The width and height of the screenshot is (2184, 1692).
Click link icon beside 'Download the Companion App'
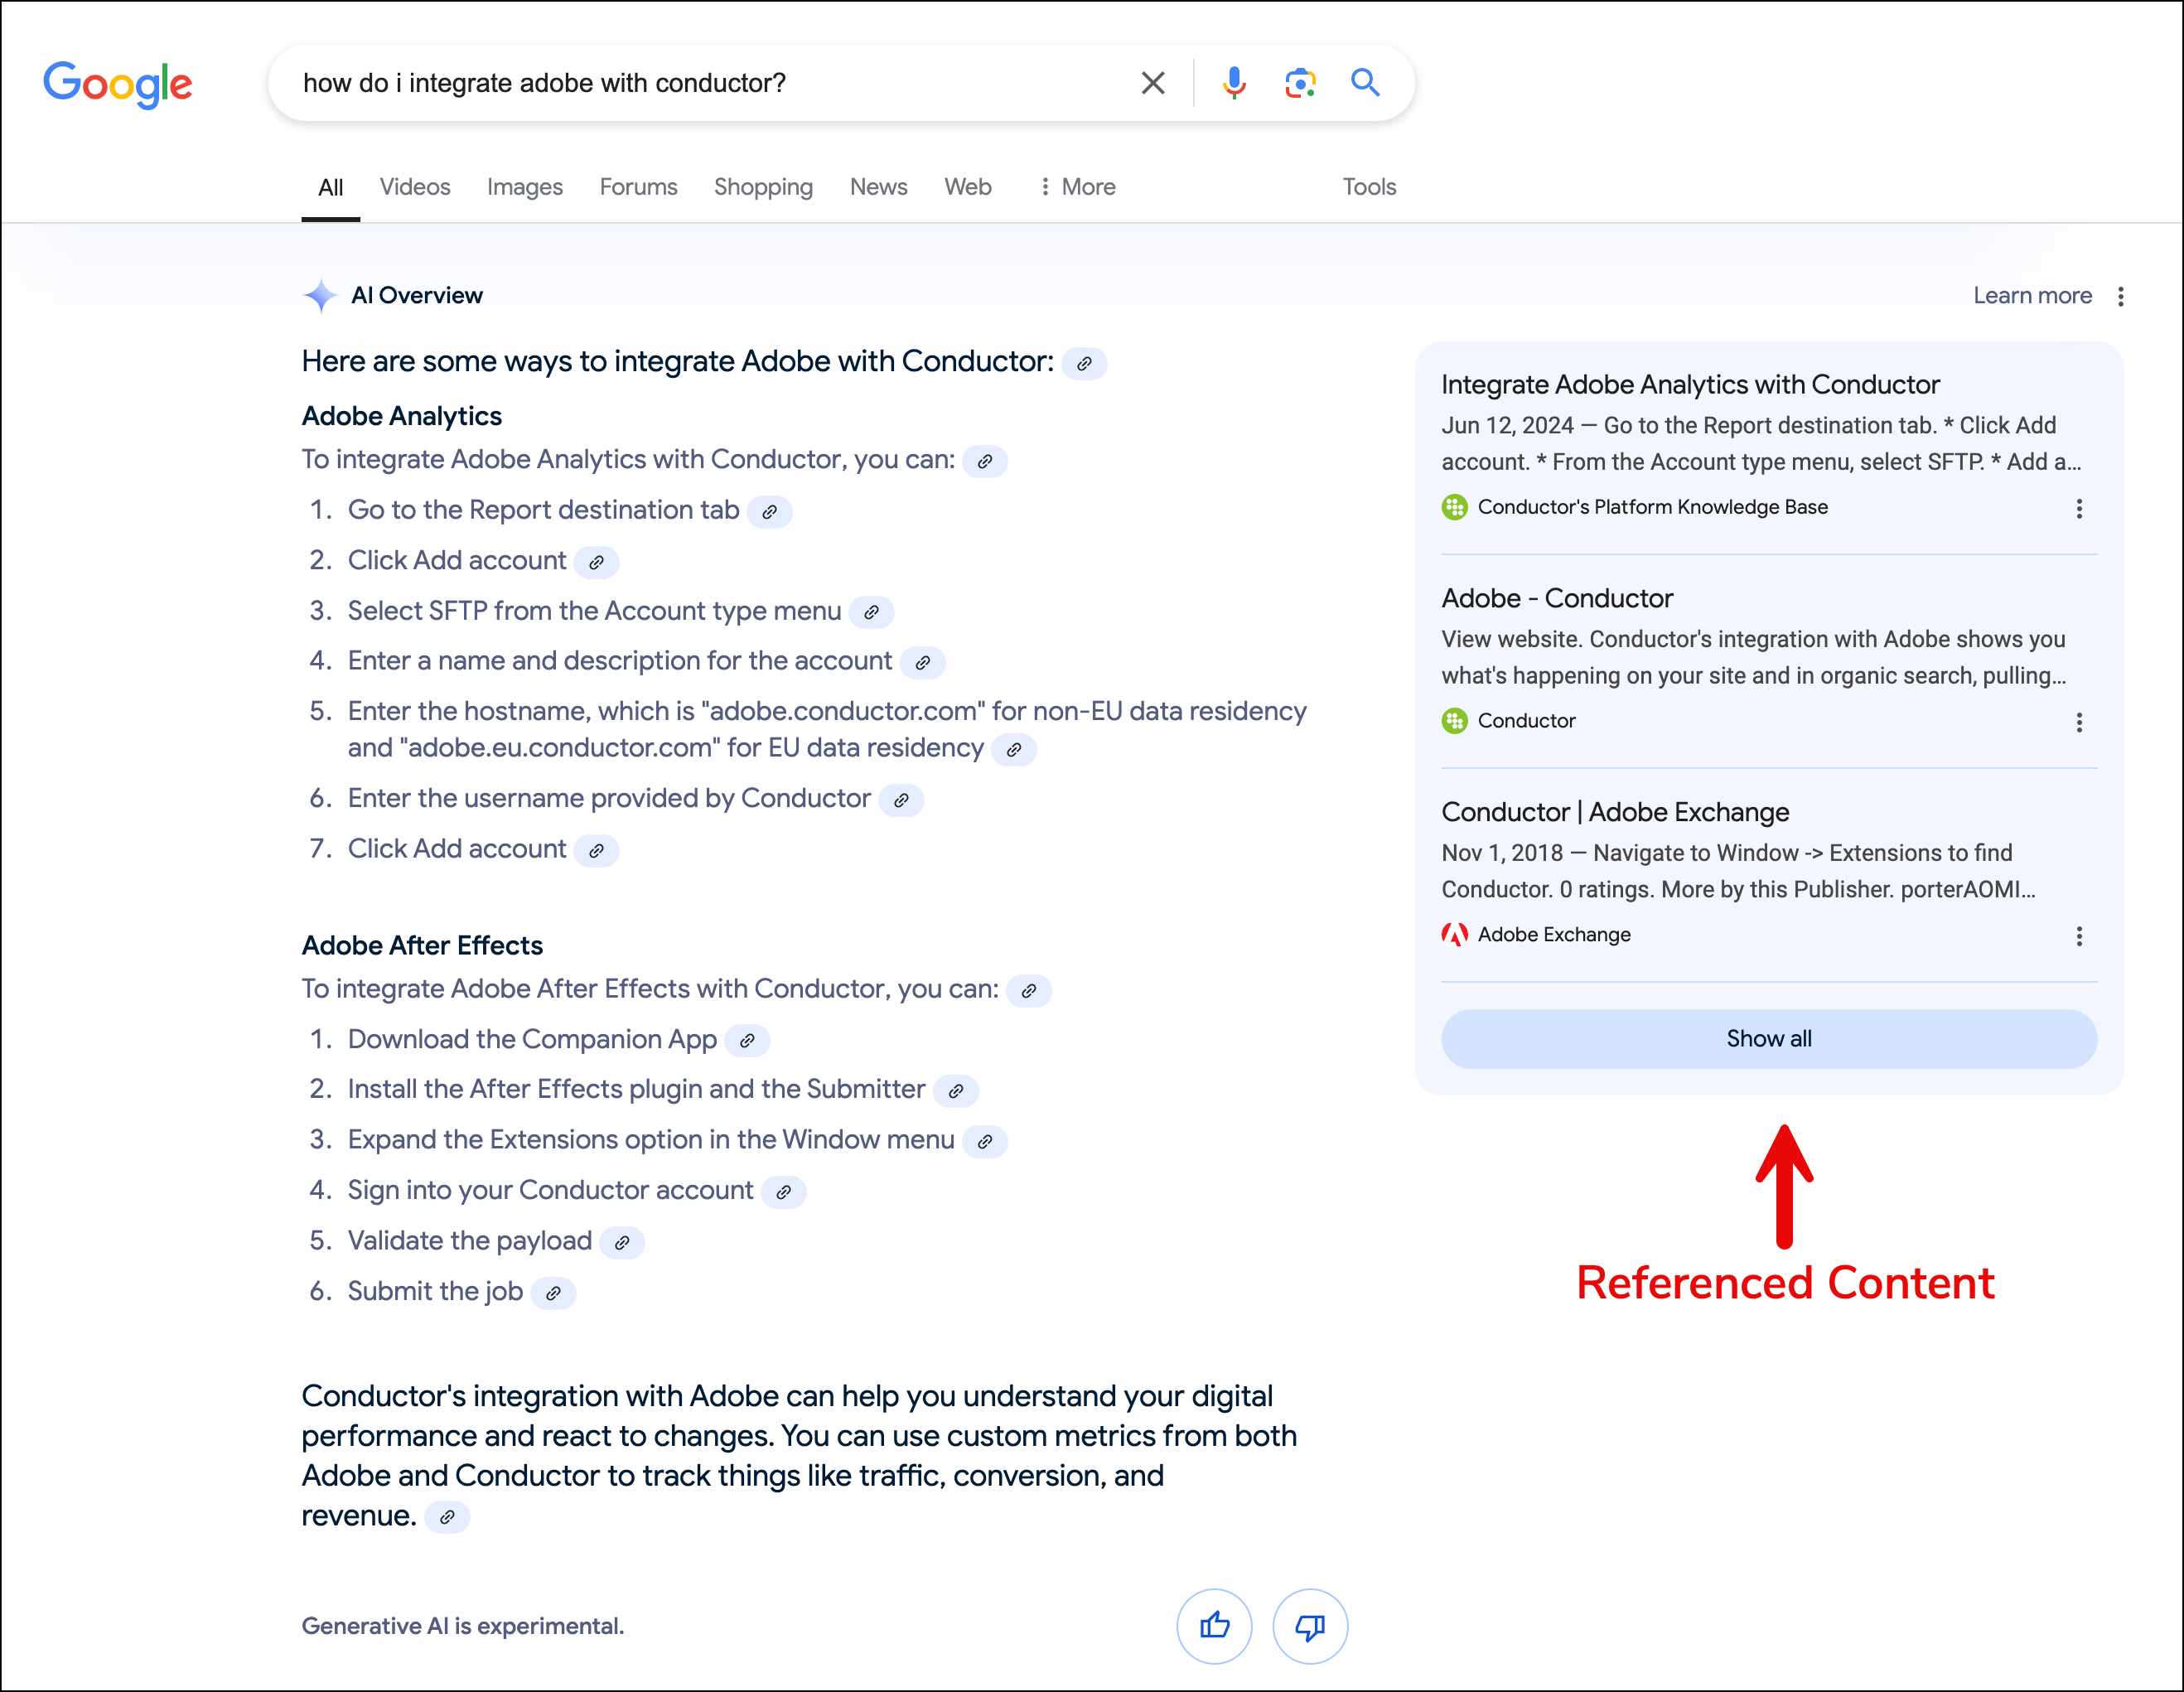[746, 1041]
